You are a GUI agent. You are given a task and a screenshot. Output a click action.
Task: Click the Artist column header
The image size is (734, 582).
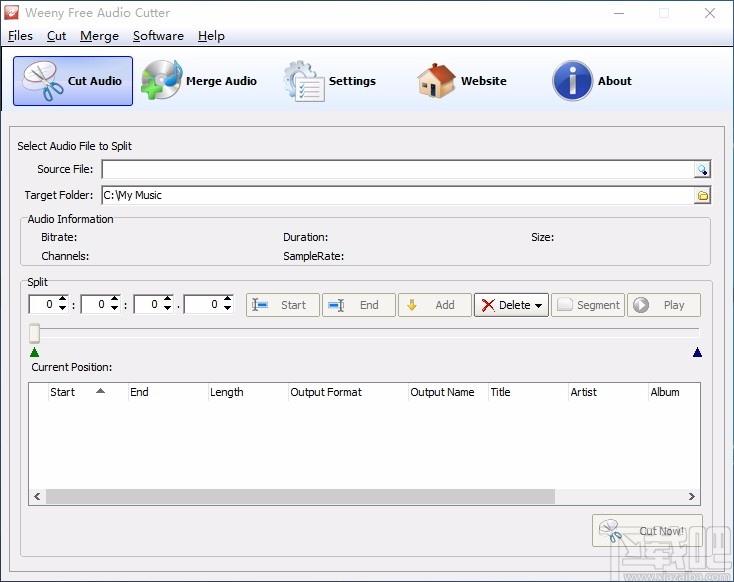[609, 392]
